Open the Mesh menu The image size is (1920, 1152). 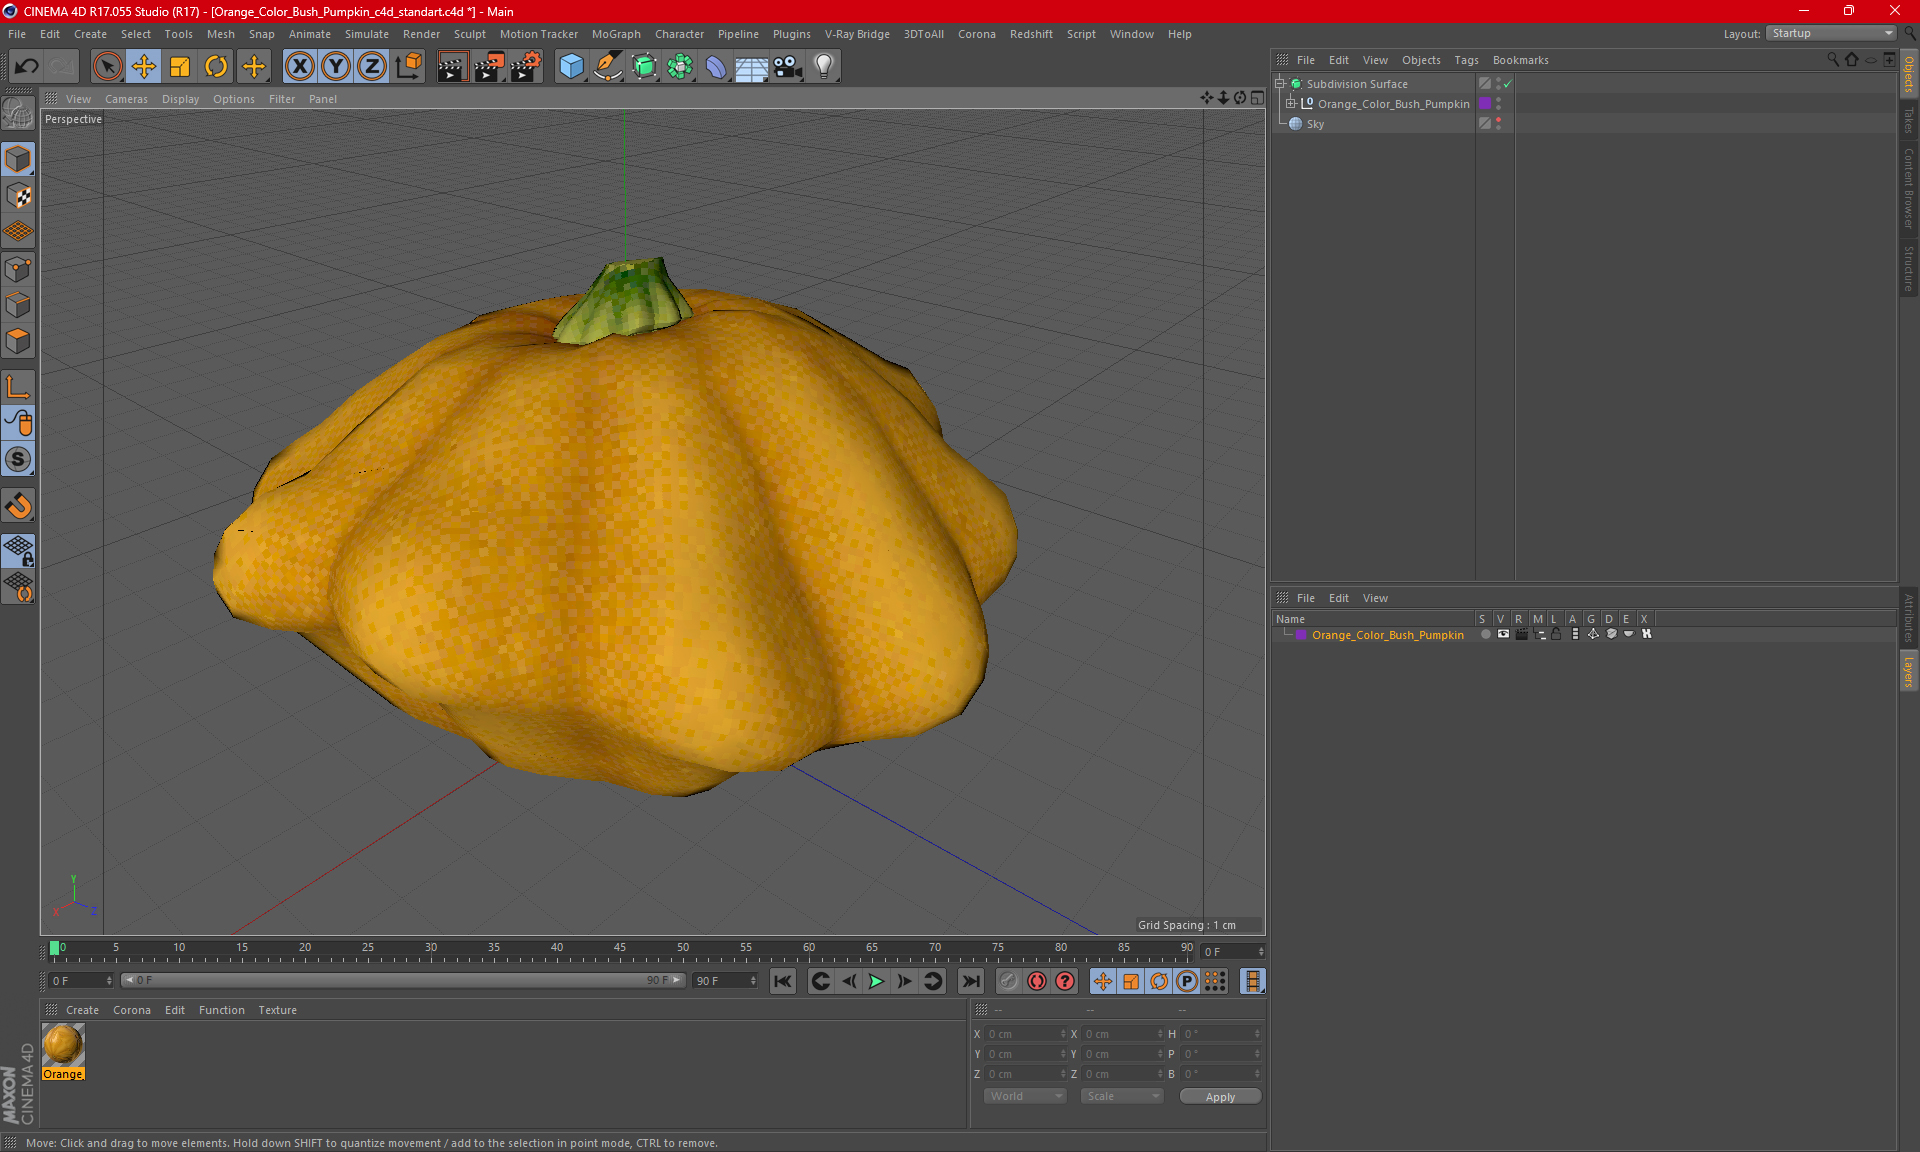(x=220, y=34)
